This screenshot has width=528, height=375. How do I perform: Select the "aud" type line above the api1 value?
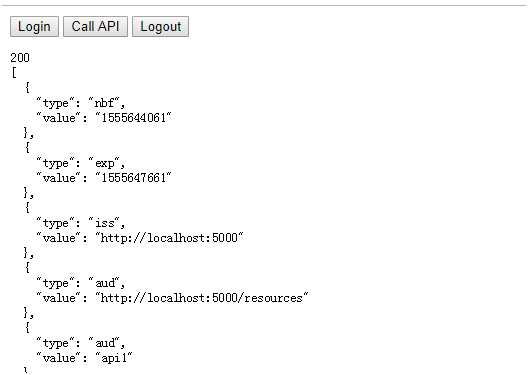(x=80, y=343)
